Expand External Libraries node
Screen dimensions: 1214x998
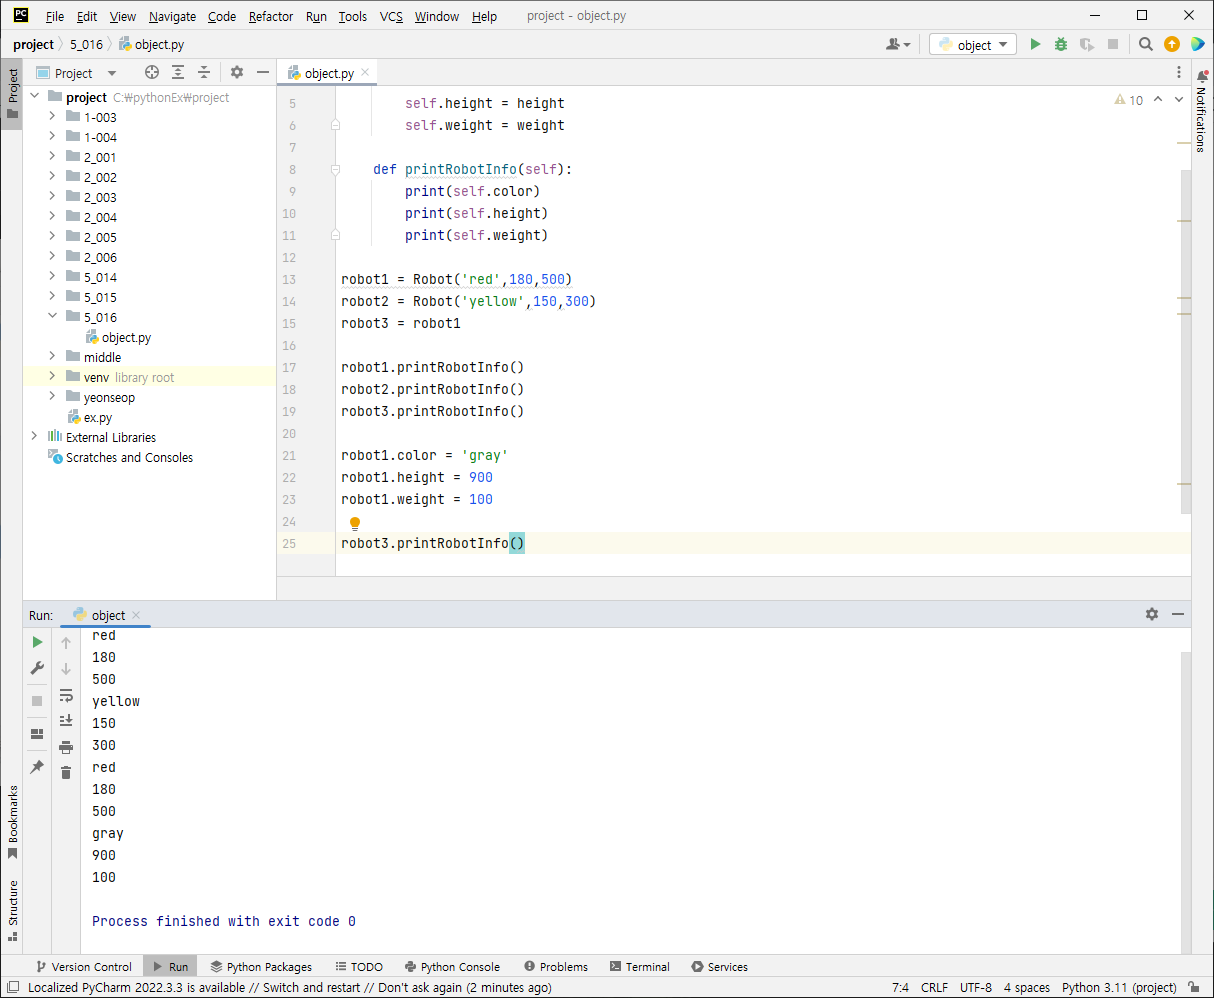pos(34,437)
